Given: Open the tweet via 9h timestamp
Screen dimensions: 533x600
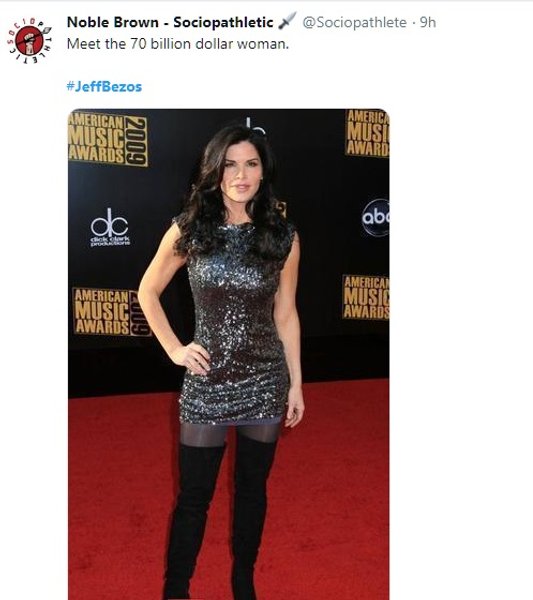Looking at the screenshot, I should tap(428, 22).
